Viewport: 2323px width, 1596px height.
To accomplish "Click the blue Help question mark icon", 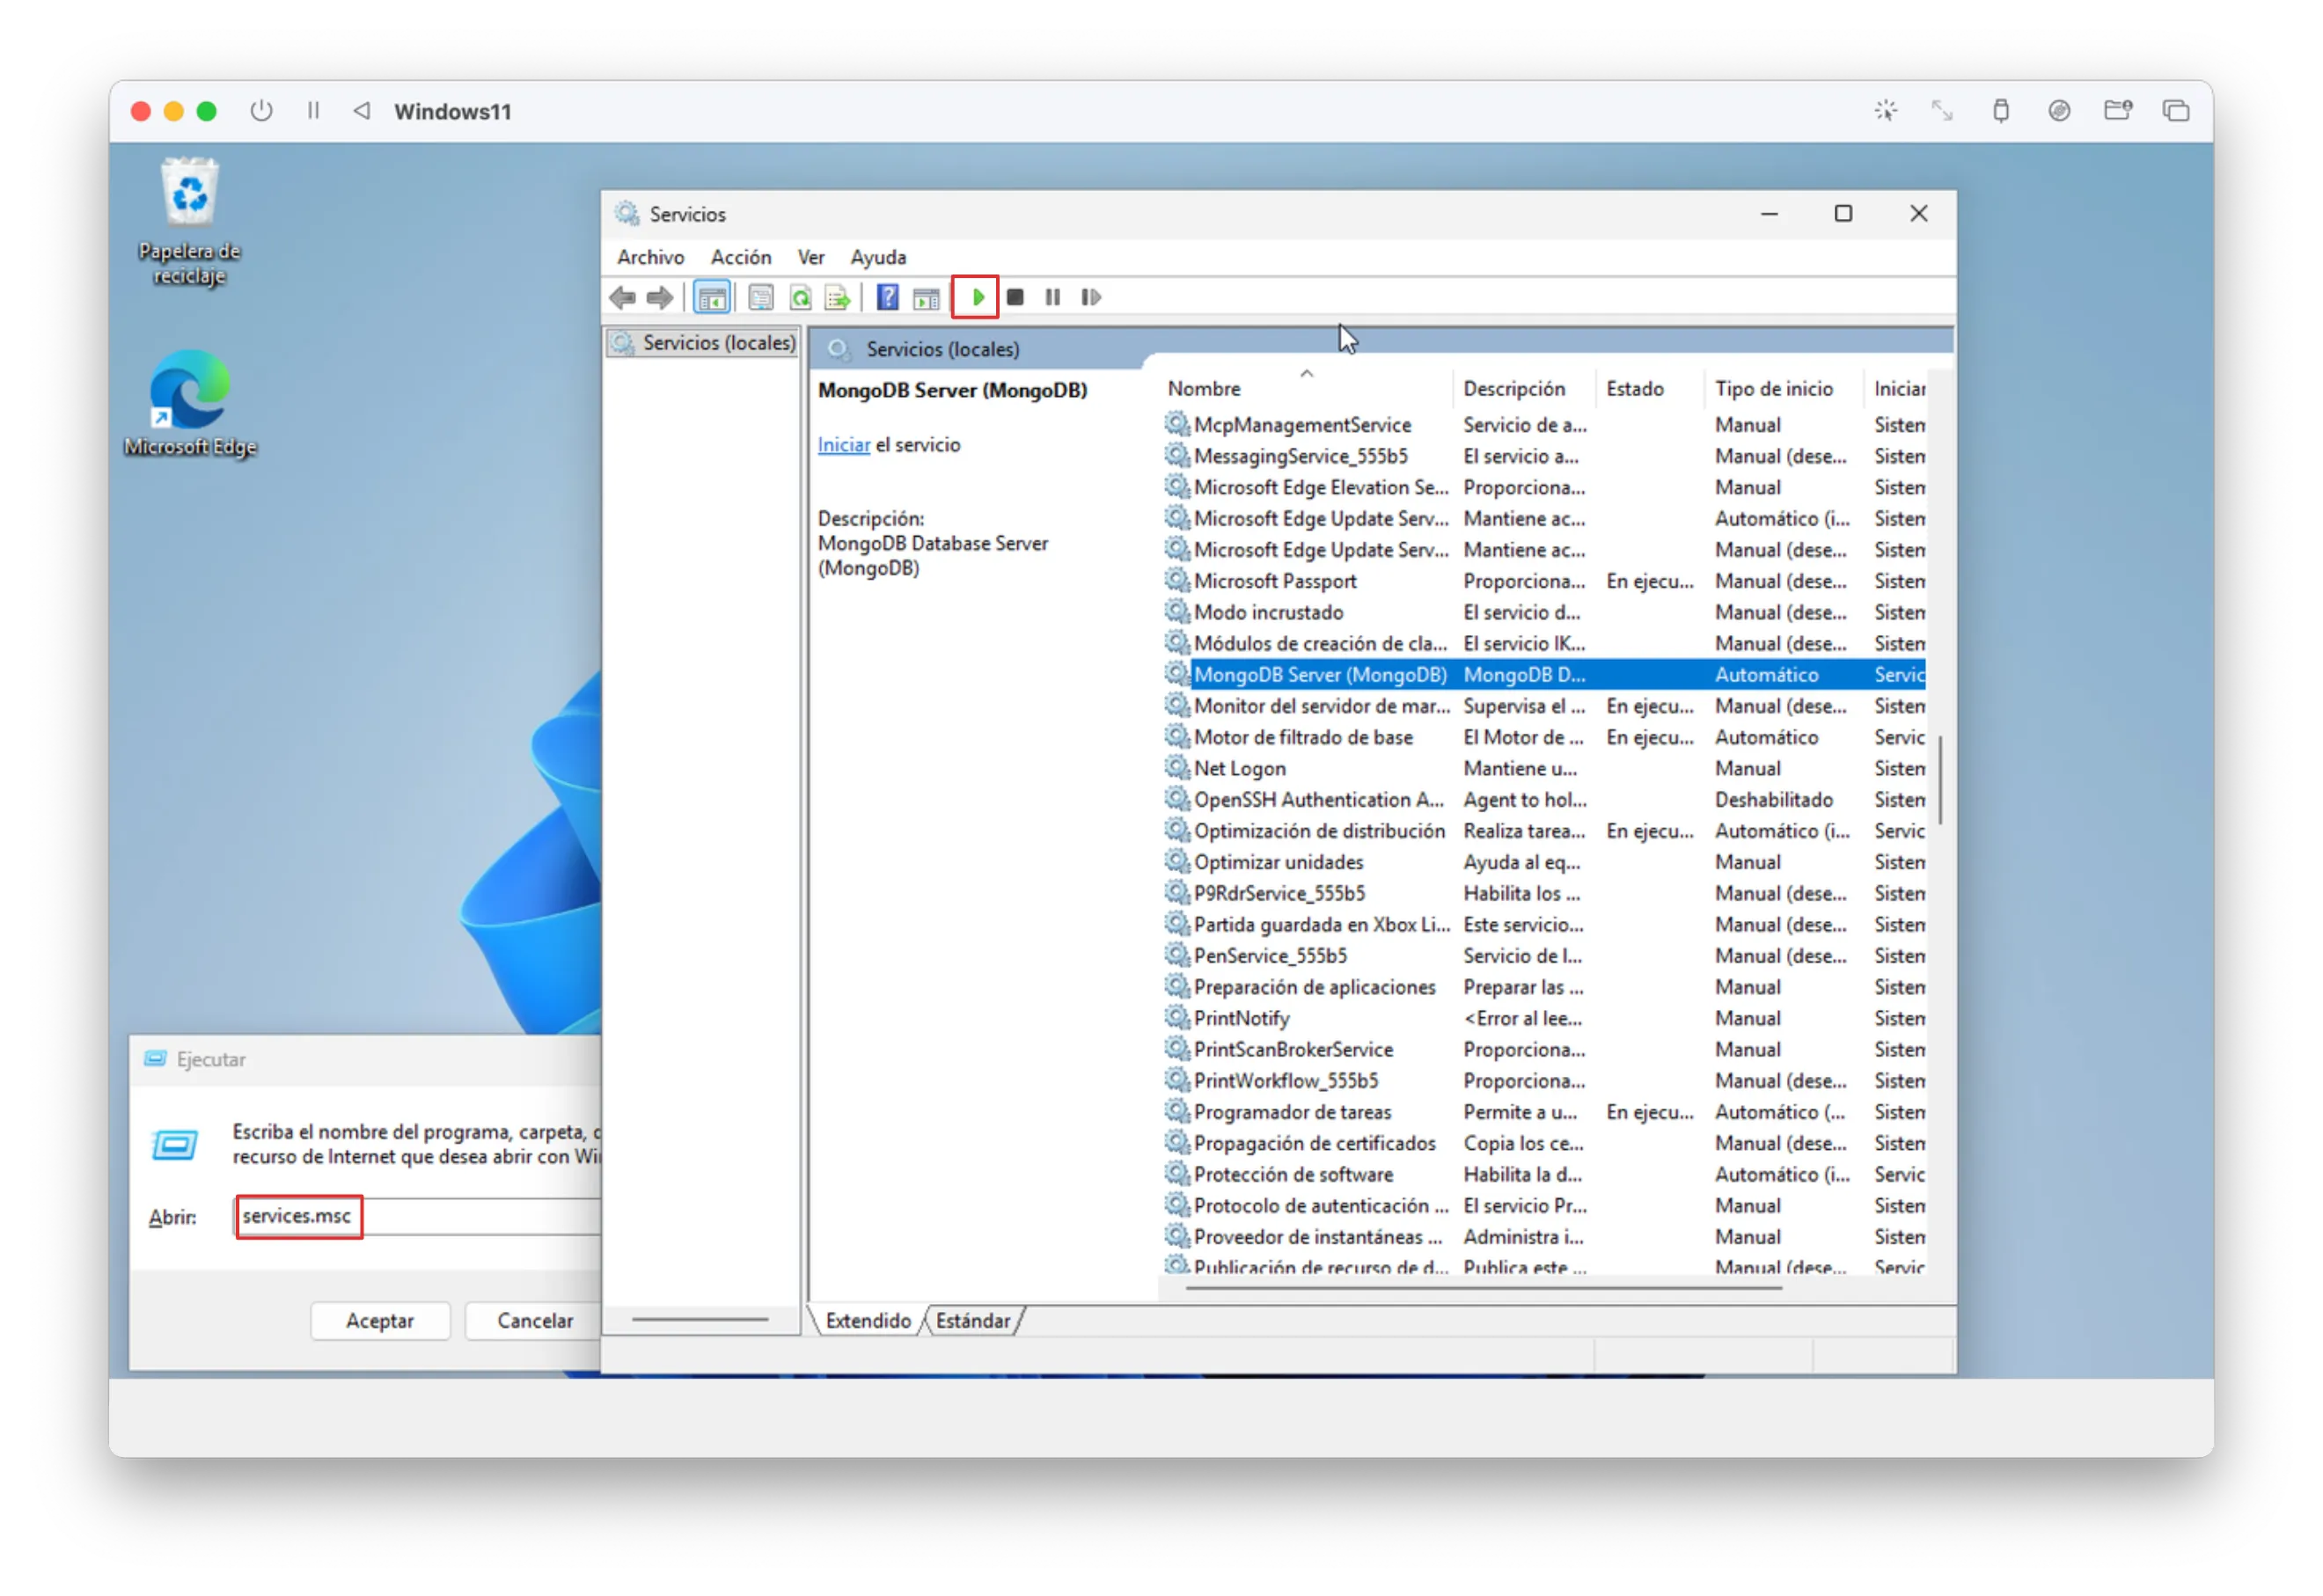I will click(x=887, y=297).
